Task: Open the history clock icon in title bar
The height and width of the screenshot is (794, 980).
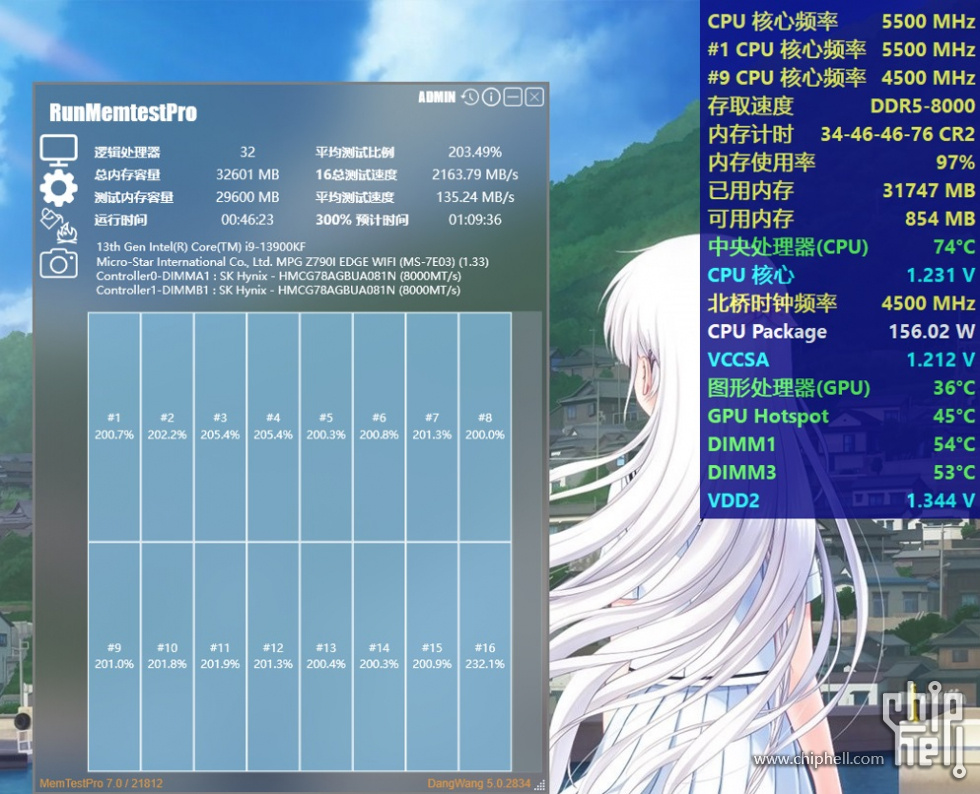Action: (x=470, y=97)
